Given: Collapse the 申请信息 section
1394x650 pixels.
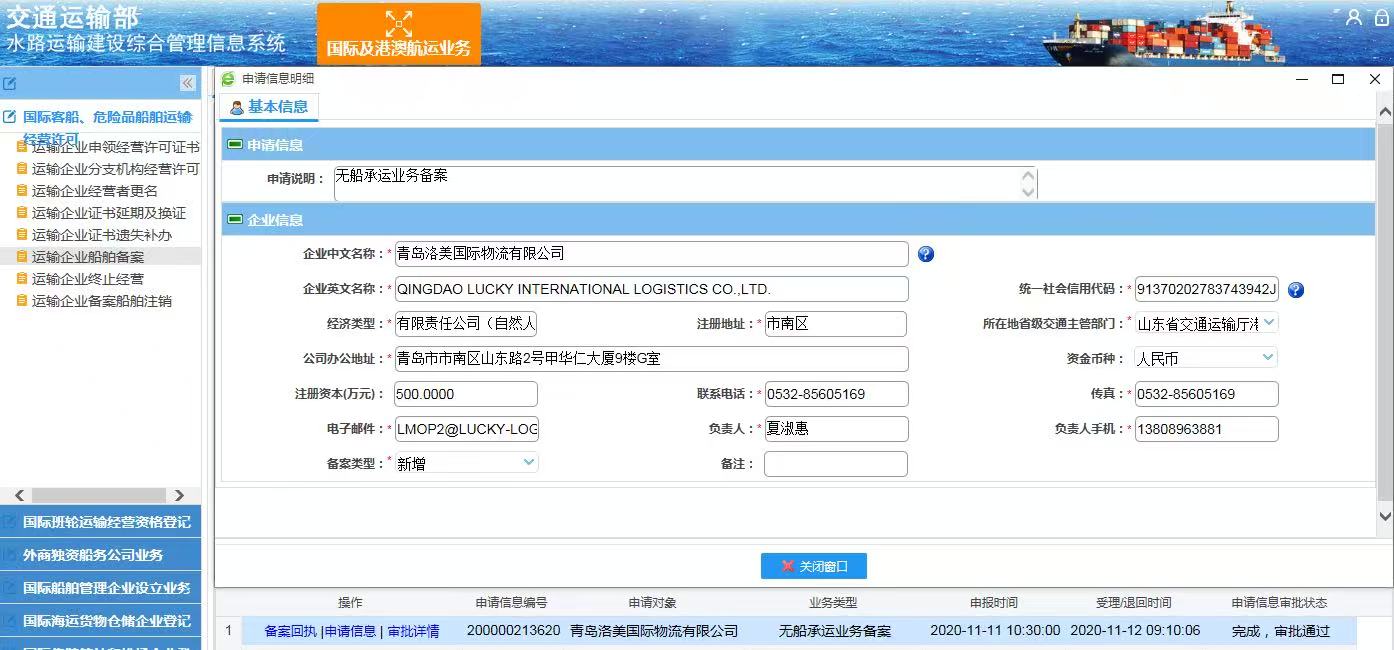Looking at the screenshot, I should pyautogui.click(x=235, y=144).
